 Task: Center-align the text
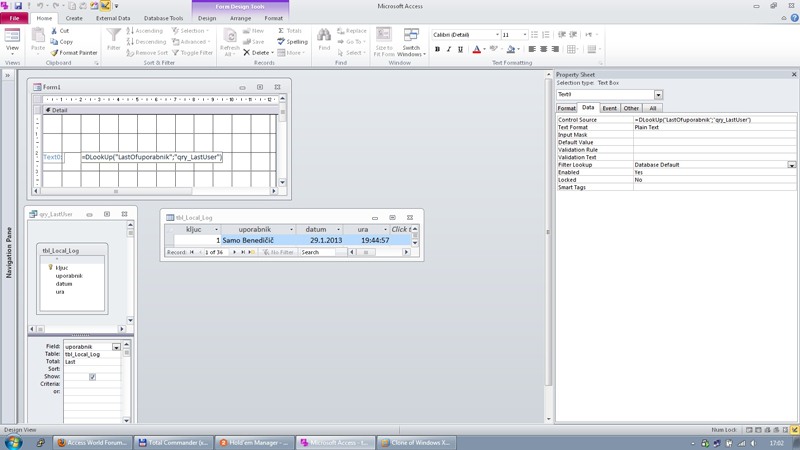click(544, 49)
